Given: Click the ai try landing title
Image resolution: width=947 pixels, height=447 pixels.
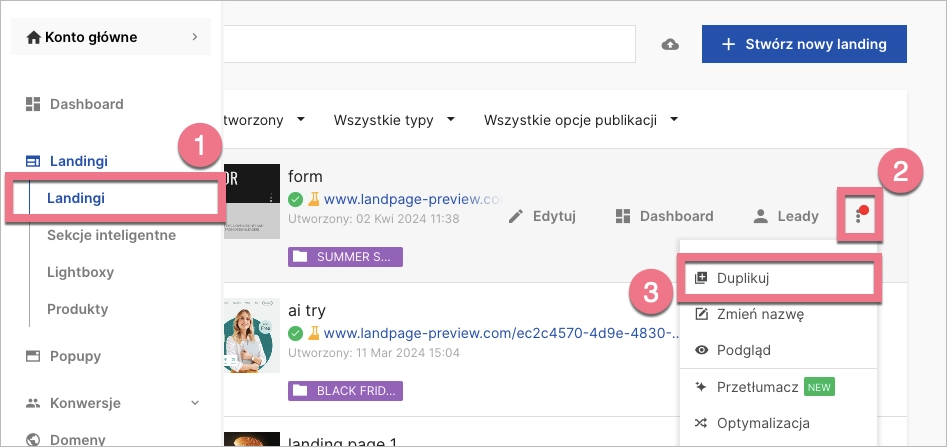Looking at the screenshot, I should (x=307, y=310).
